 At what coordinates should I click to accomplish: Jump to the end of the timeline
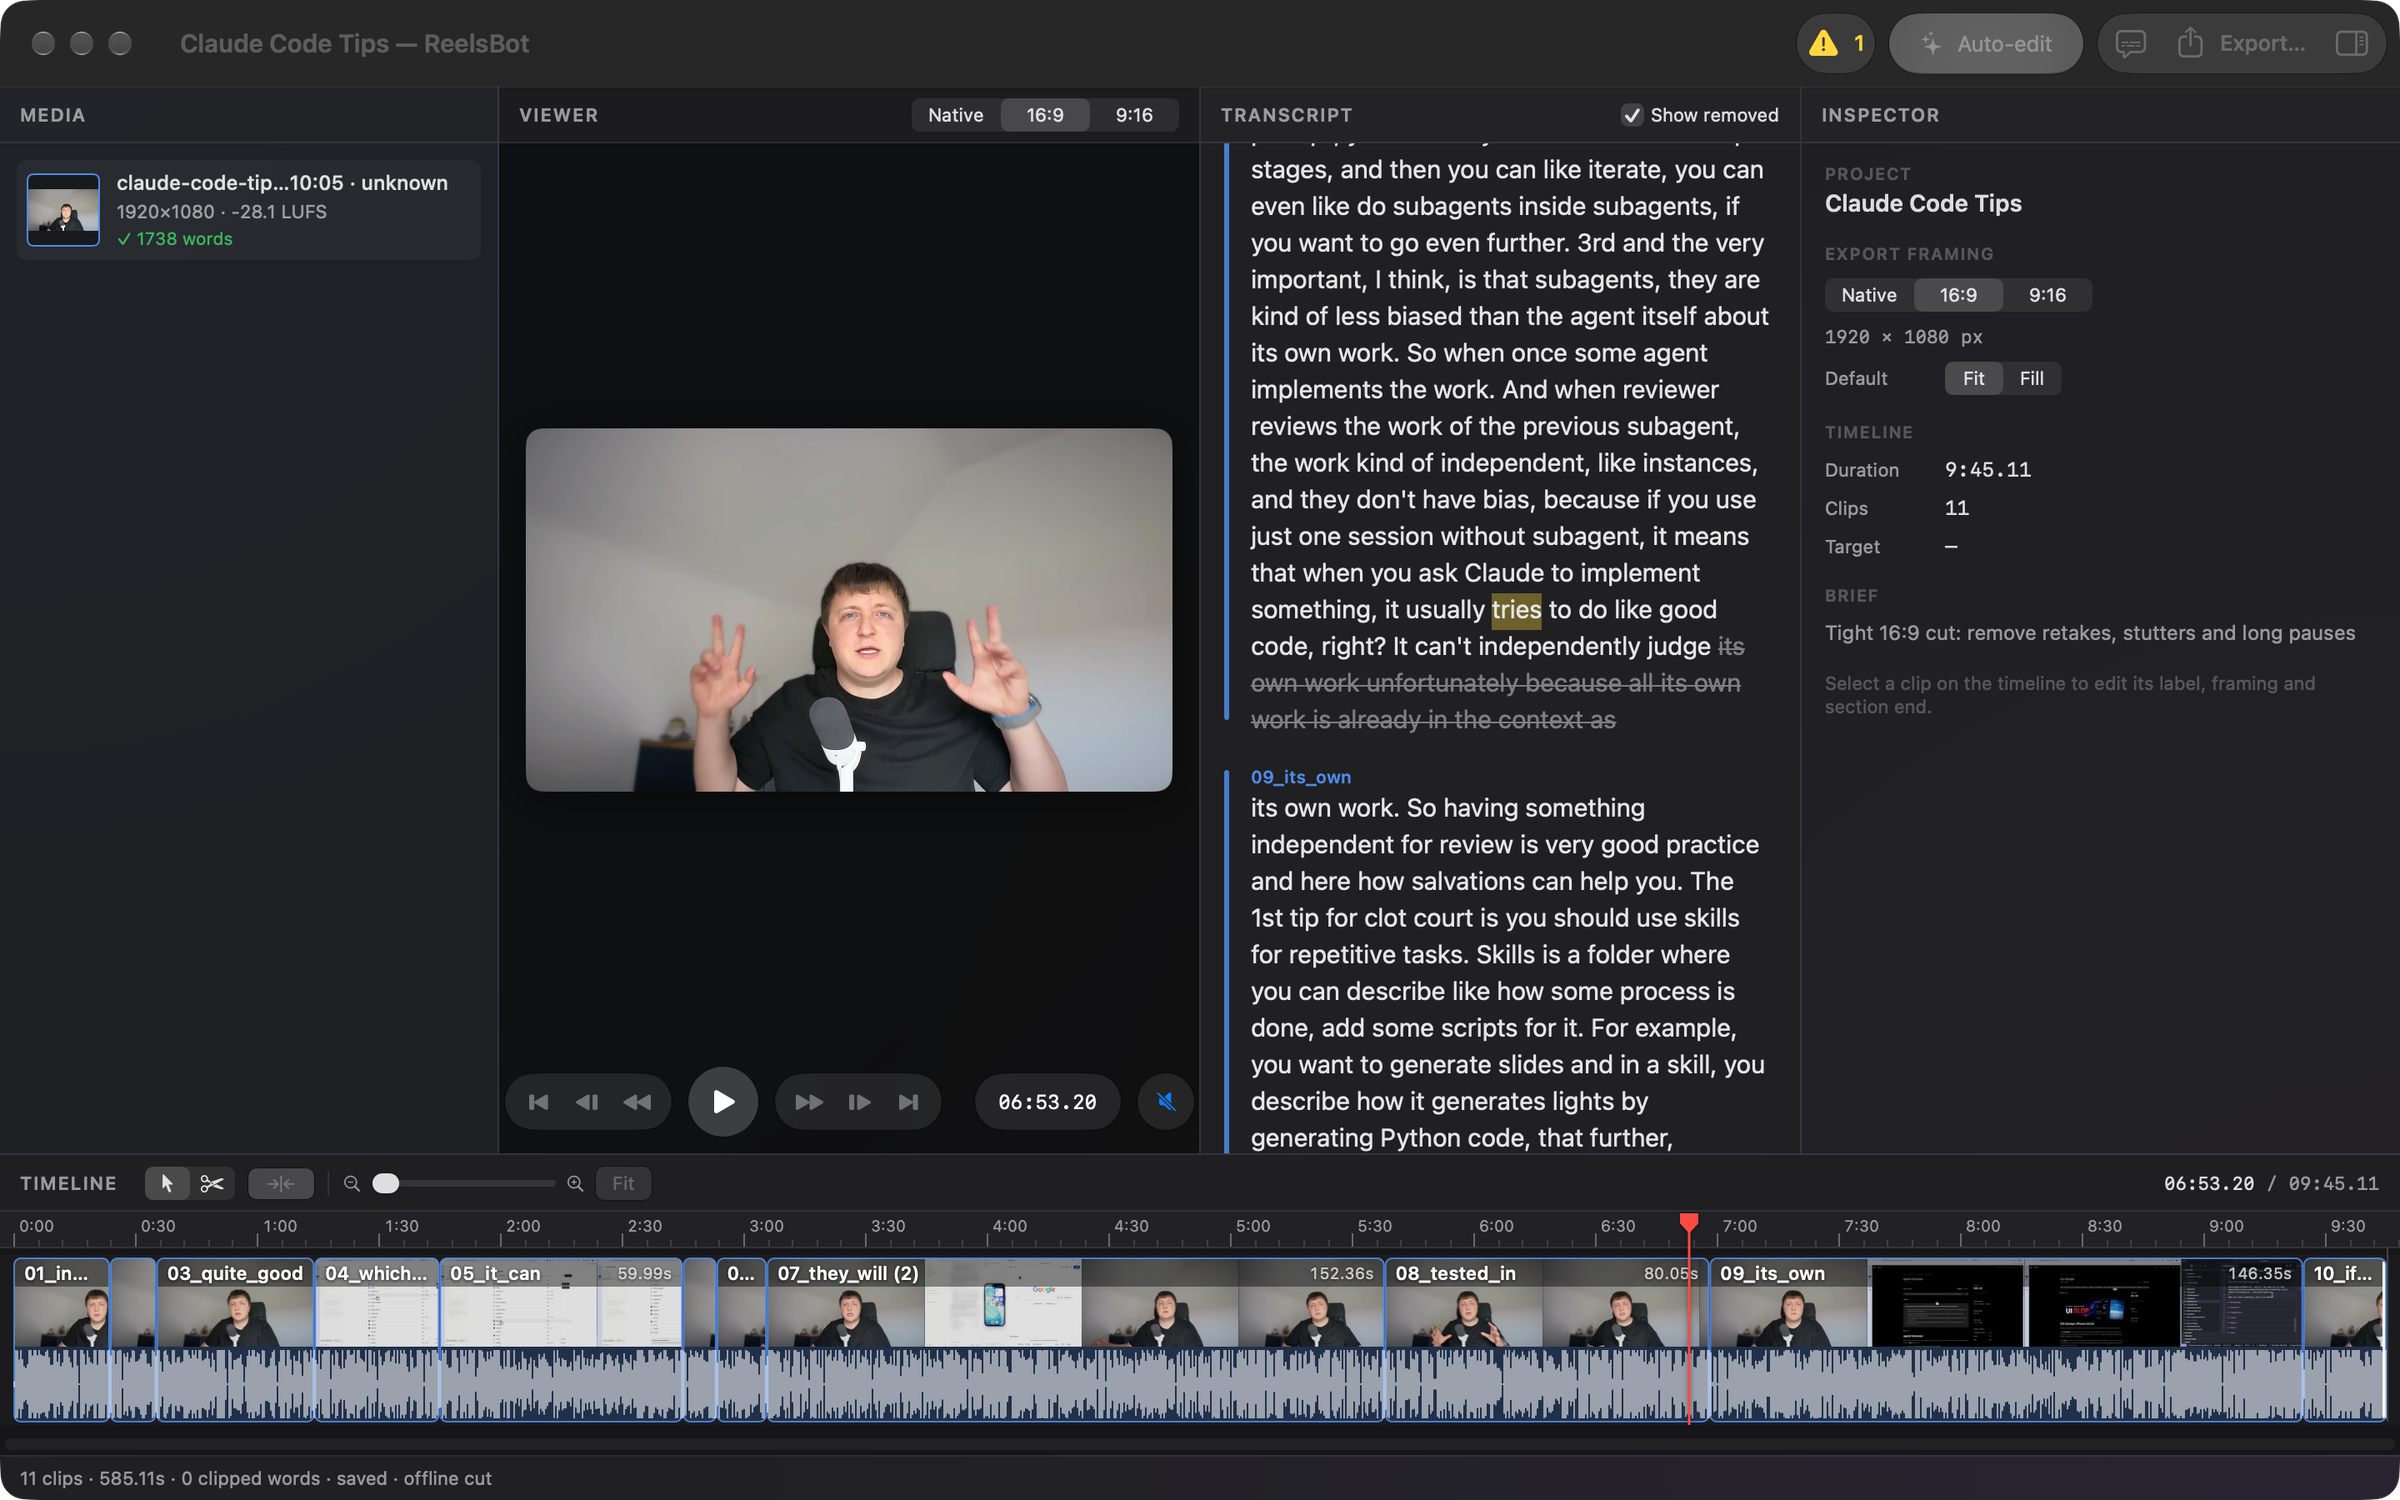click(908, 1102)
